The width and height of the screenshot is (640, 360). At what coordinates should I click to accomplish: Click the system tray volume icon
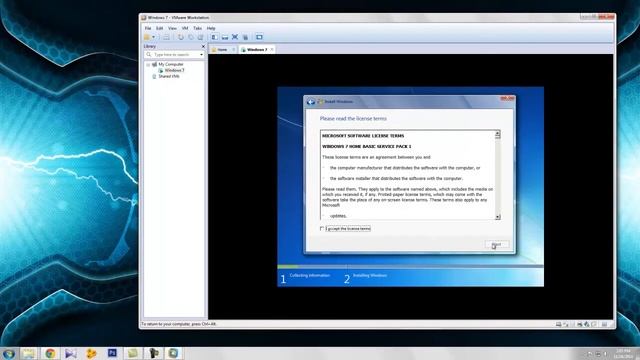(606, 354)
